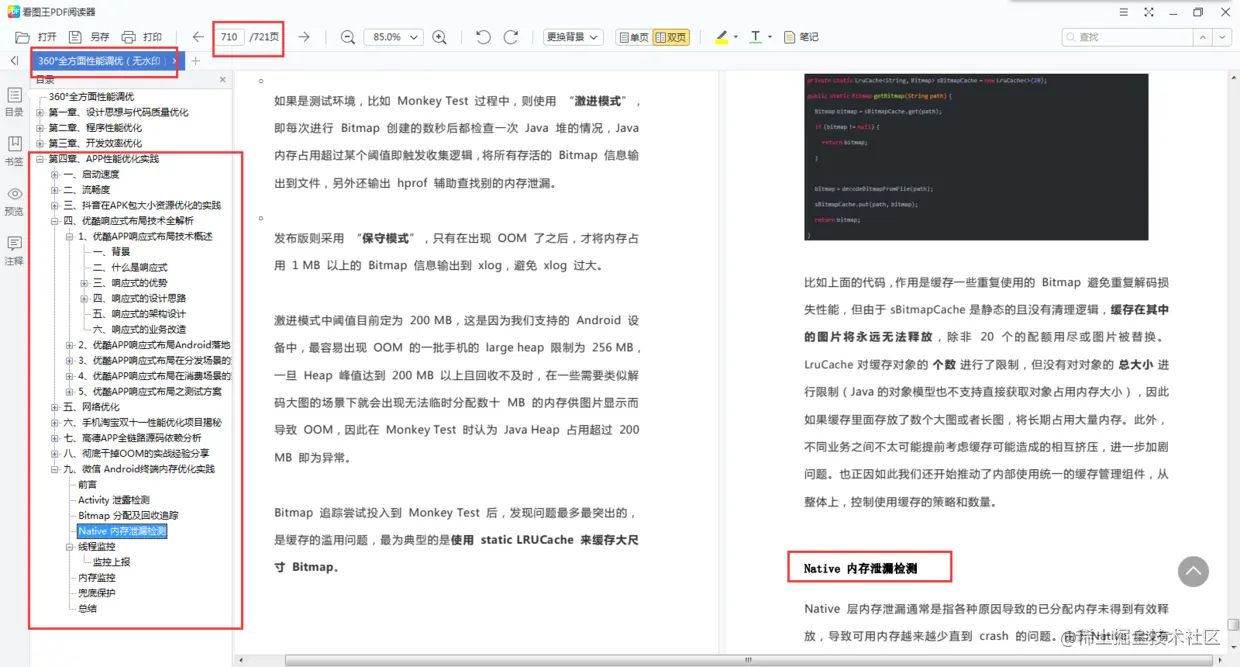Open the 笔记 notes tool
The height and width of the screenshot is (667, 1240).
(801, 37)
